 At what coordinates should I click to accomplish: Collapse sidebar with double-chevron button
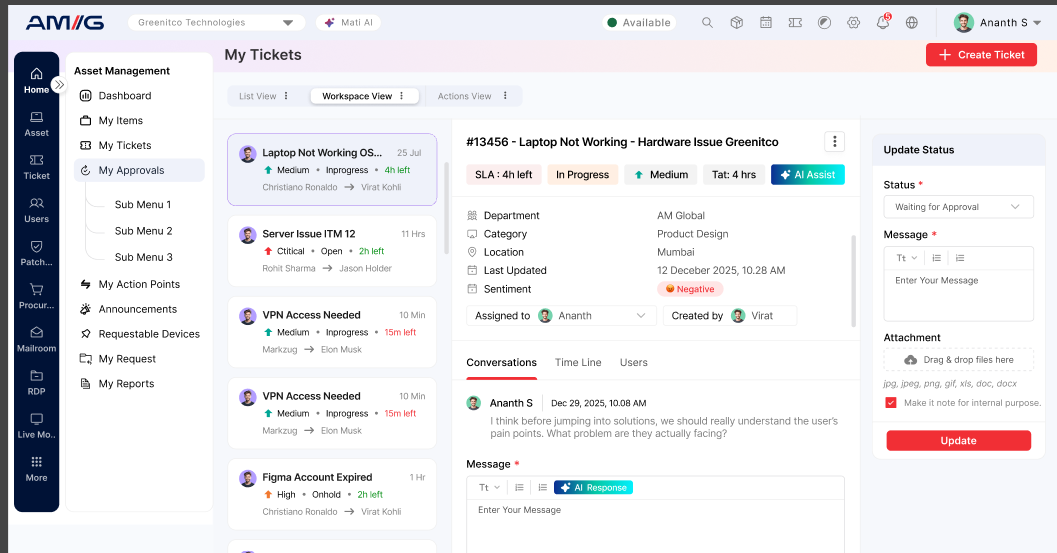[59, 84]
